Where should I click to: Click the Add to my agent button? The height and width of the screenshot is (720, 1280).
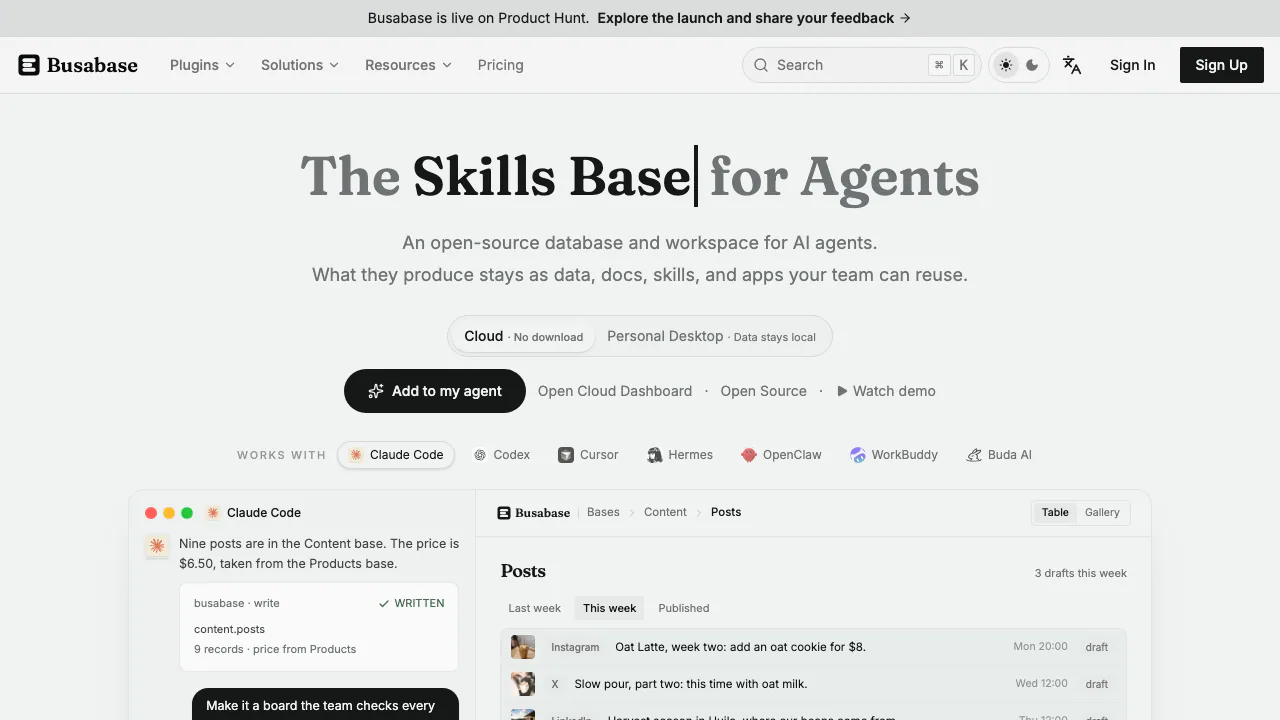pos(435,391)
